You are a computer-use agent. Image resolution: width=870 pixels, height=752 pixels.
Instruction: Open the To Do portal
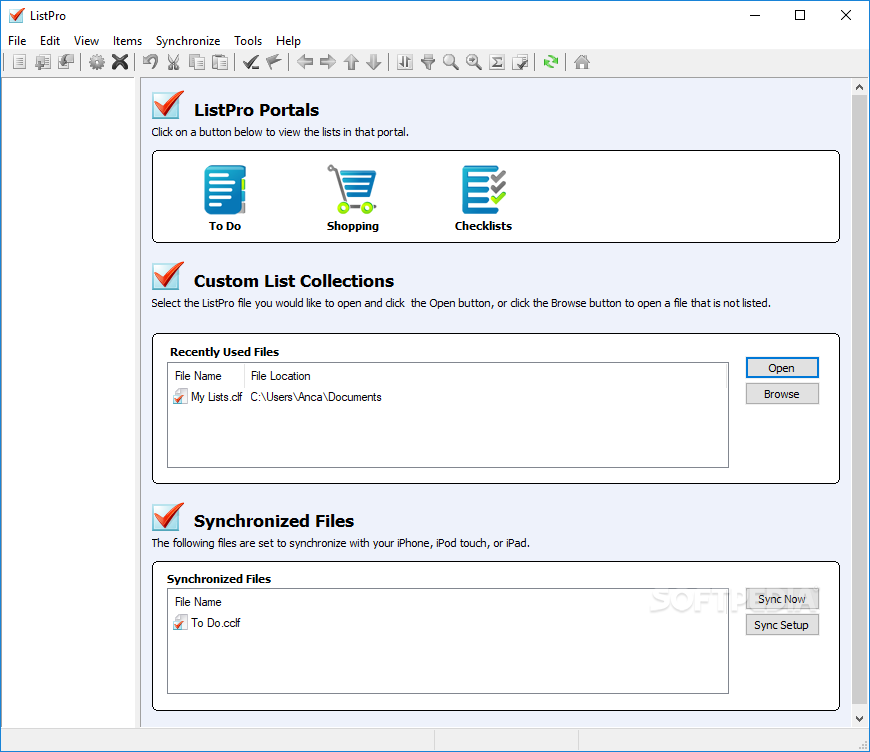pos(225,198)
